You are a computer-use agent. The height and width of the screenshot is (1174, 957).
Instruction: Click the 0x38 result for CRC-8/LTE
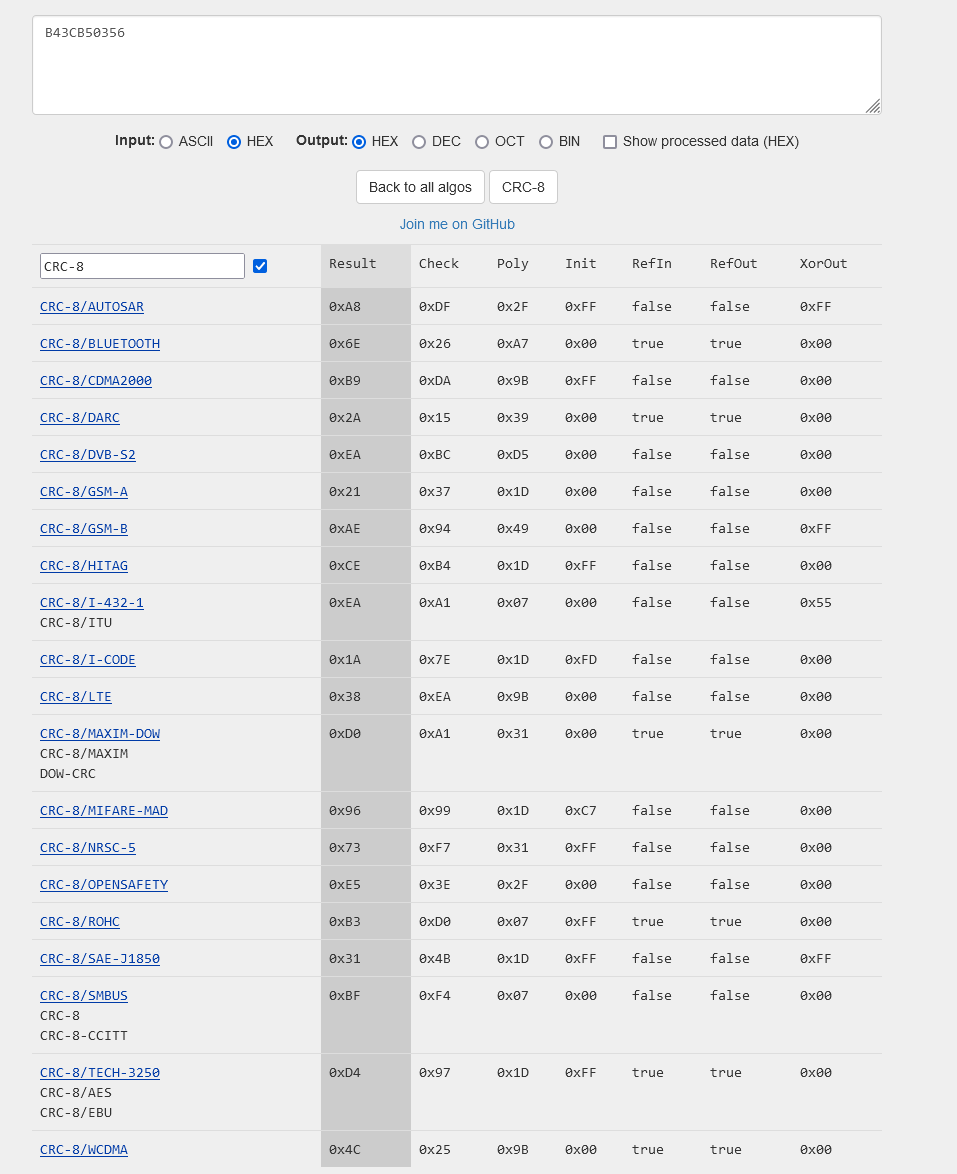click(x=345, y=697)
